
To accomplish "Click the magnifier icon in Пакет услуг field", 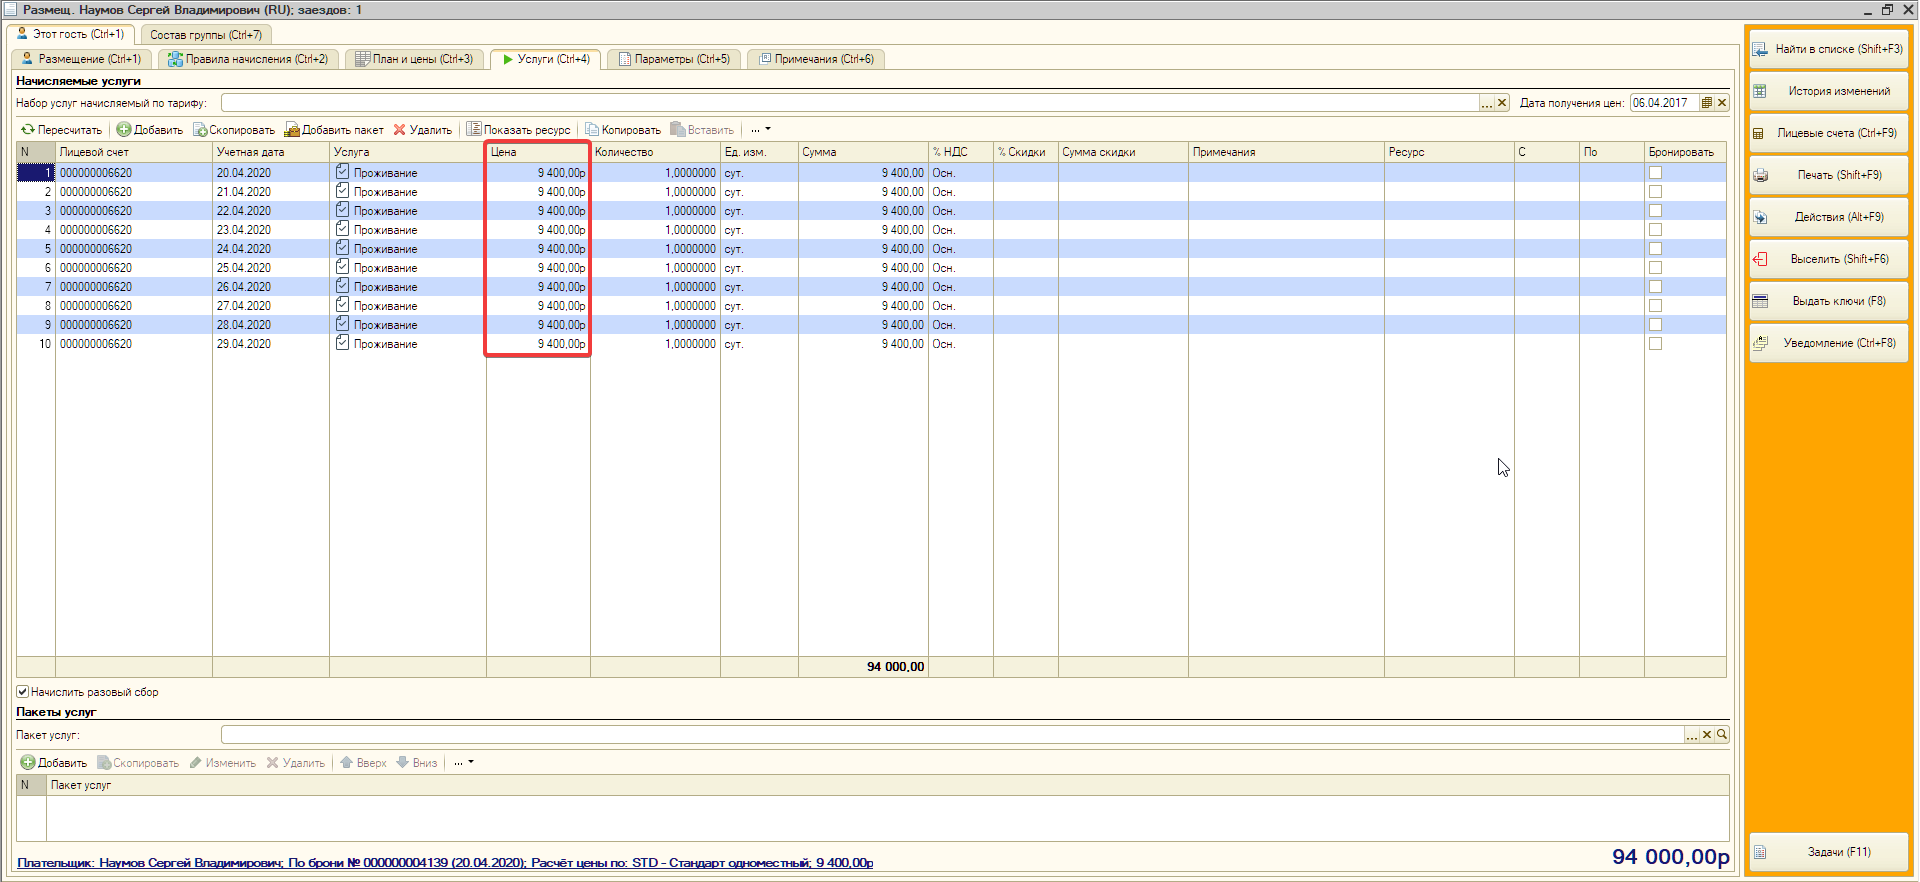I will (x=1722, y=735).
